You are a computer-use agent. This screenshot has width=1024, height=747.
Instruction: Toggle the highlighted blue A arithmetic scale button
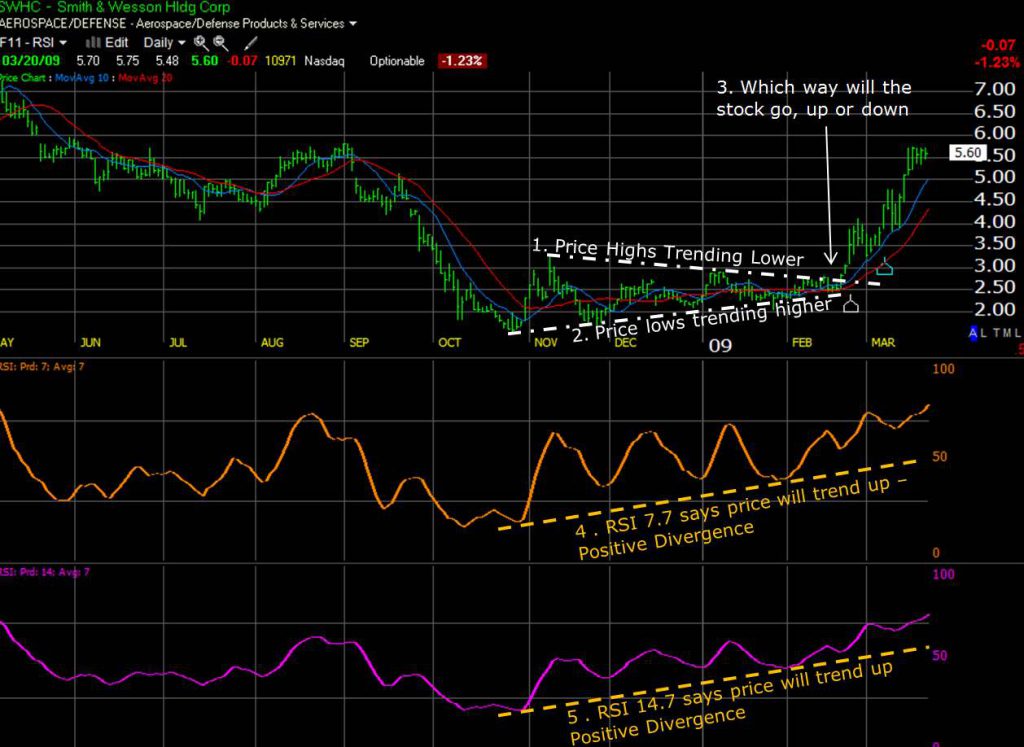pos(973,332)
